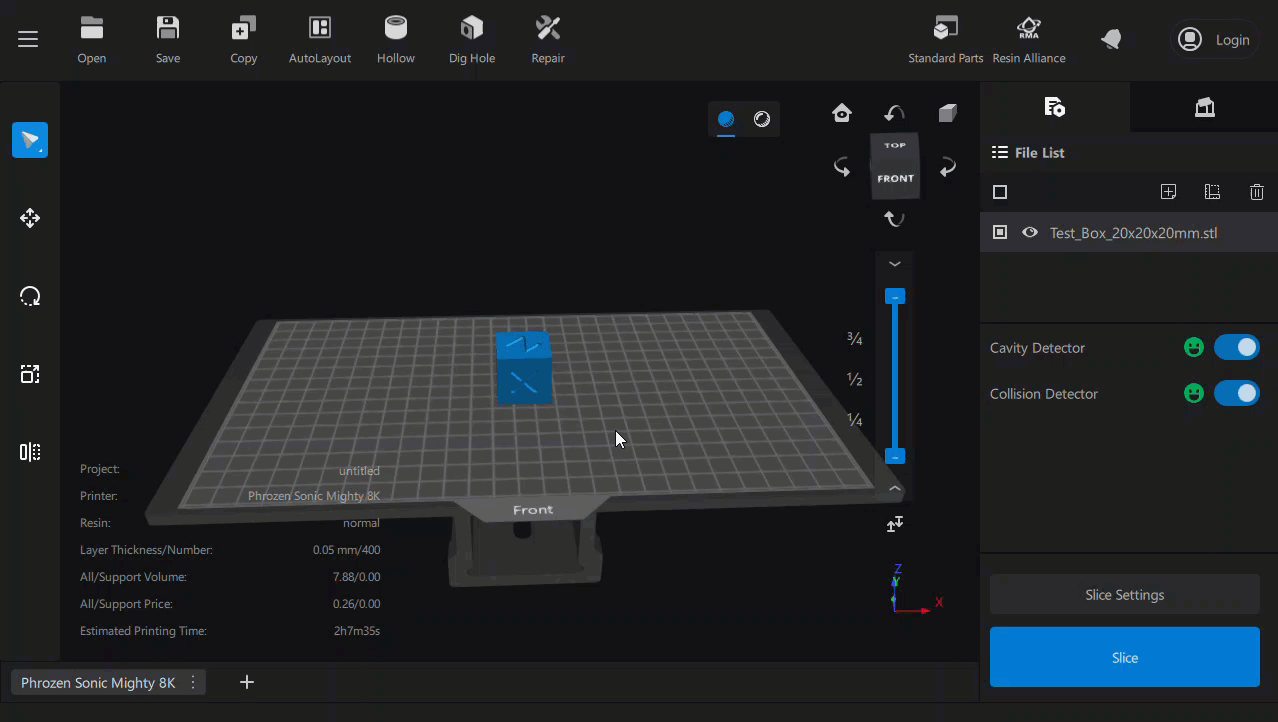Open the hamburger main menu

28,39
